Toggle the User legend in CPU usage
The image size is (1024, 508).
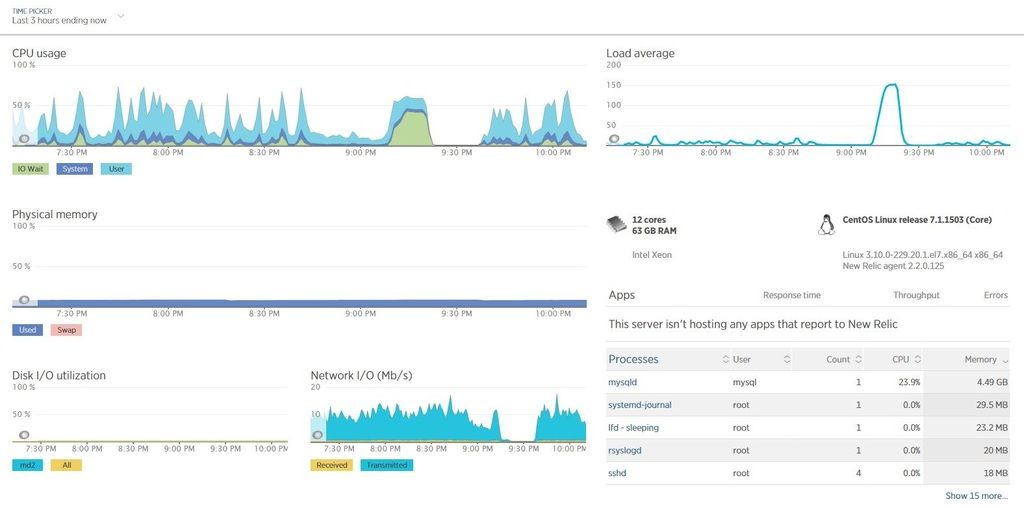(116, 168)
